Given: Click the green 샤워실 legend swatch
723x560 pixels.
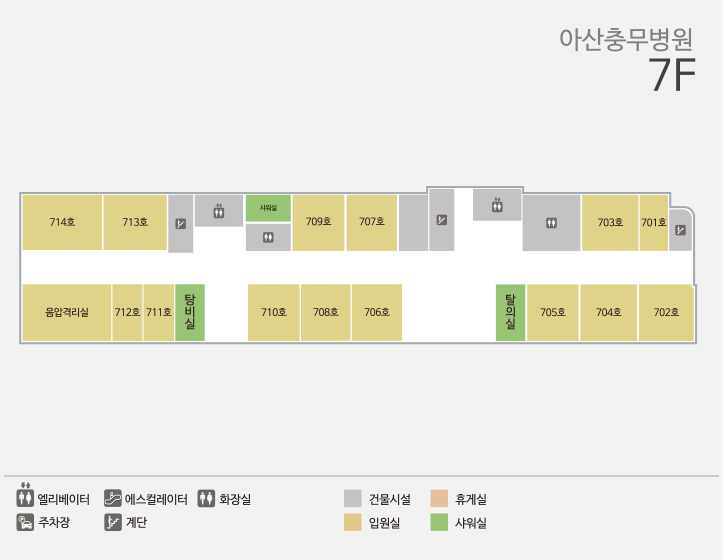Looking at the screenshot, I should (438, 522).
